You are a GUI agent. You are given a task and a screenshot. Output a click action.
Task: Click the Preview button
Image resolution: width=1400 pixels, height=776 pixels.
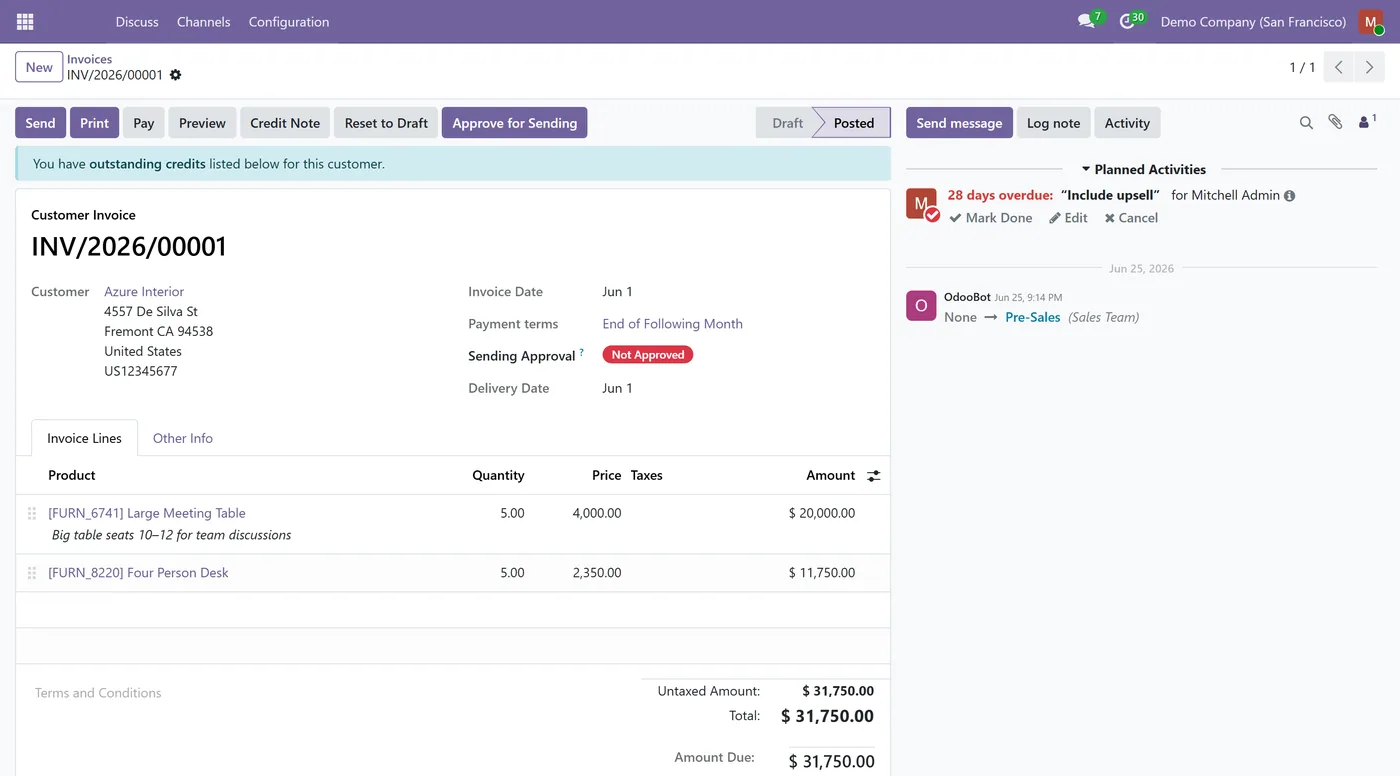(202, 123)
